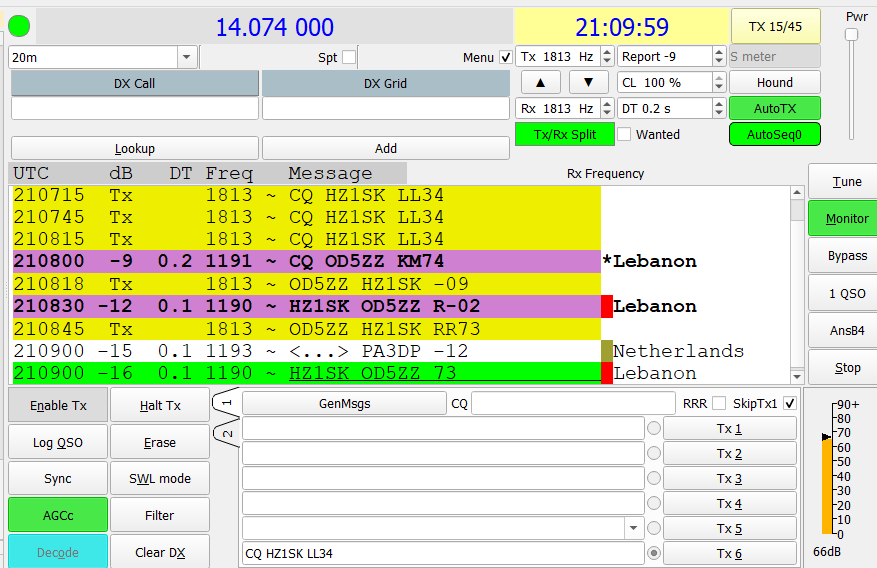Switch to message tab 2

228,434
